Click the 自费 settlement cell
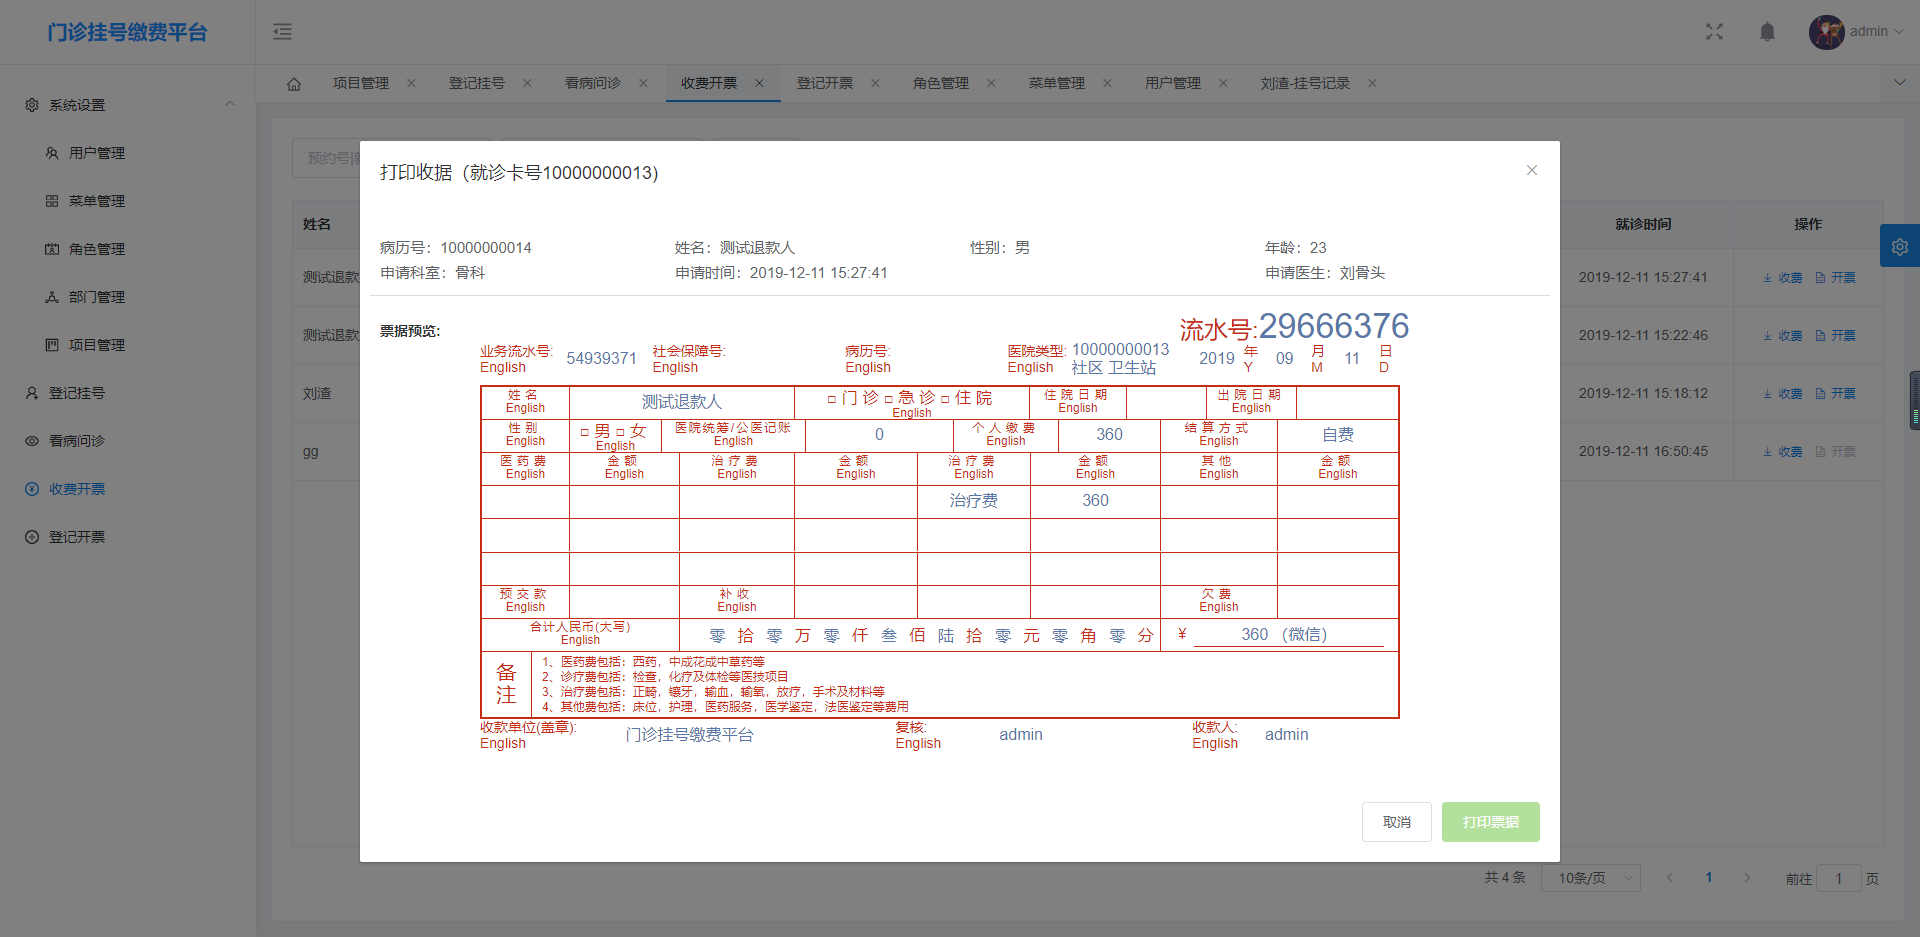 point(1338,435)
